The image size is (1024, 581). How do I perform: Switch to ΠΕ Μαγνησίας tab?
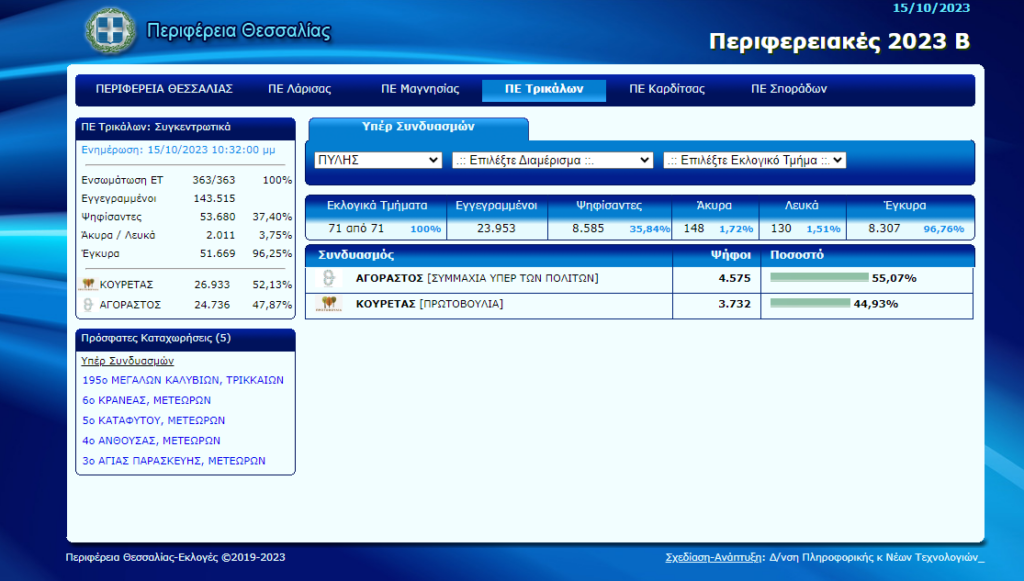(420, 89)
